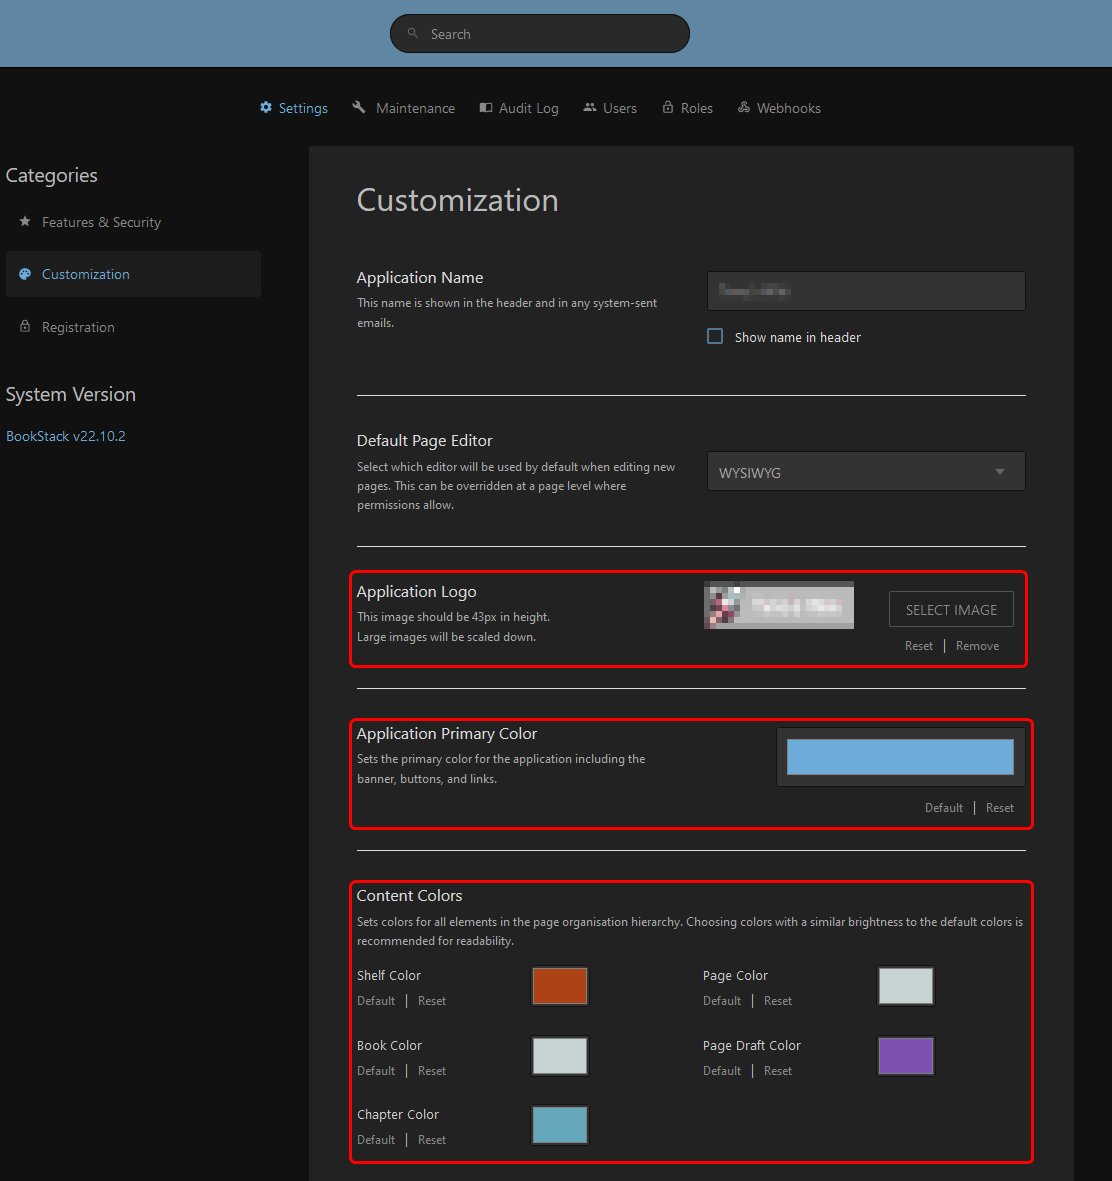Click the purple Page Draft Color swatch
Viewport: 1112px width, 1181px height.
pos(905,1056)
